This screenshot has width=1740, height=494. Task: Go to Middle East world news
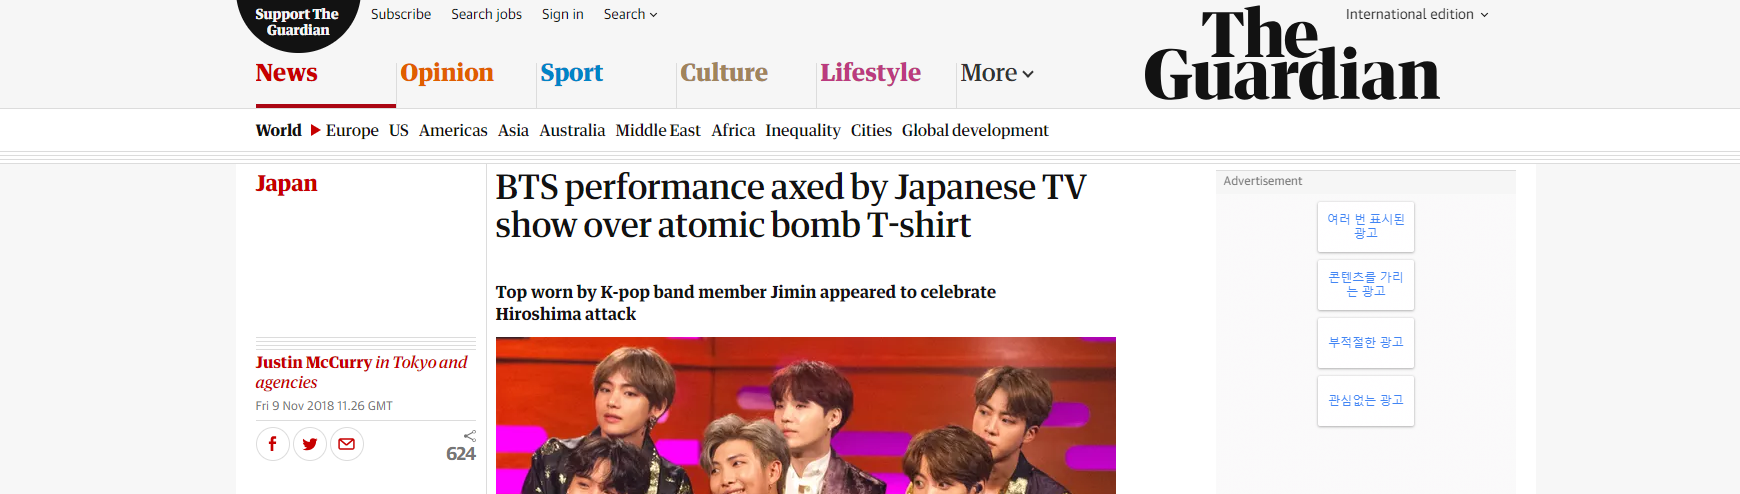coord(658,130)
